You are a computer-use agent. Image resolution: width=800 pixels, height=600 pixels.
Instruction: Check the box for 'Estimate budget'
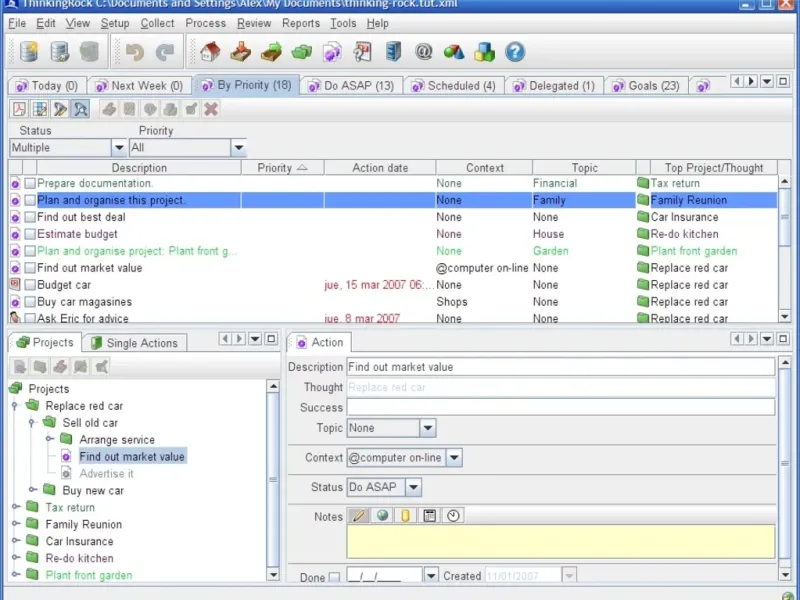coord(30,234)
